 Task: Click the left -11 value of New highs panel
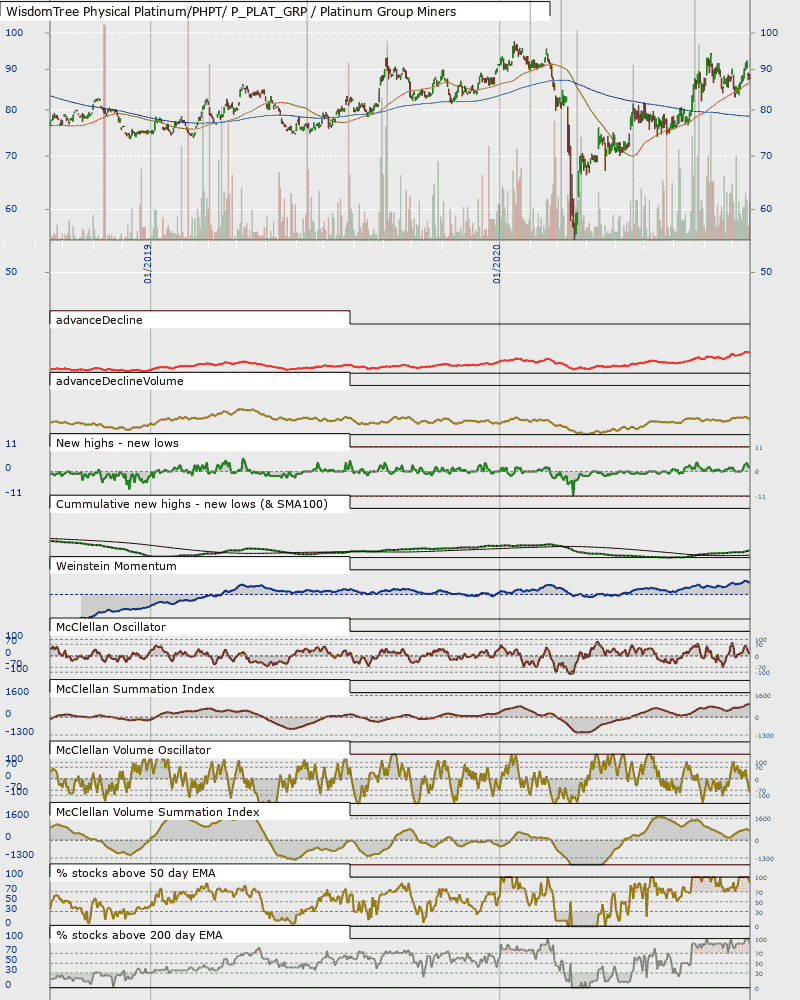(13, 493)
